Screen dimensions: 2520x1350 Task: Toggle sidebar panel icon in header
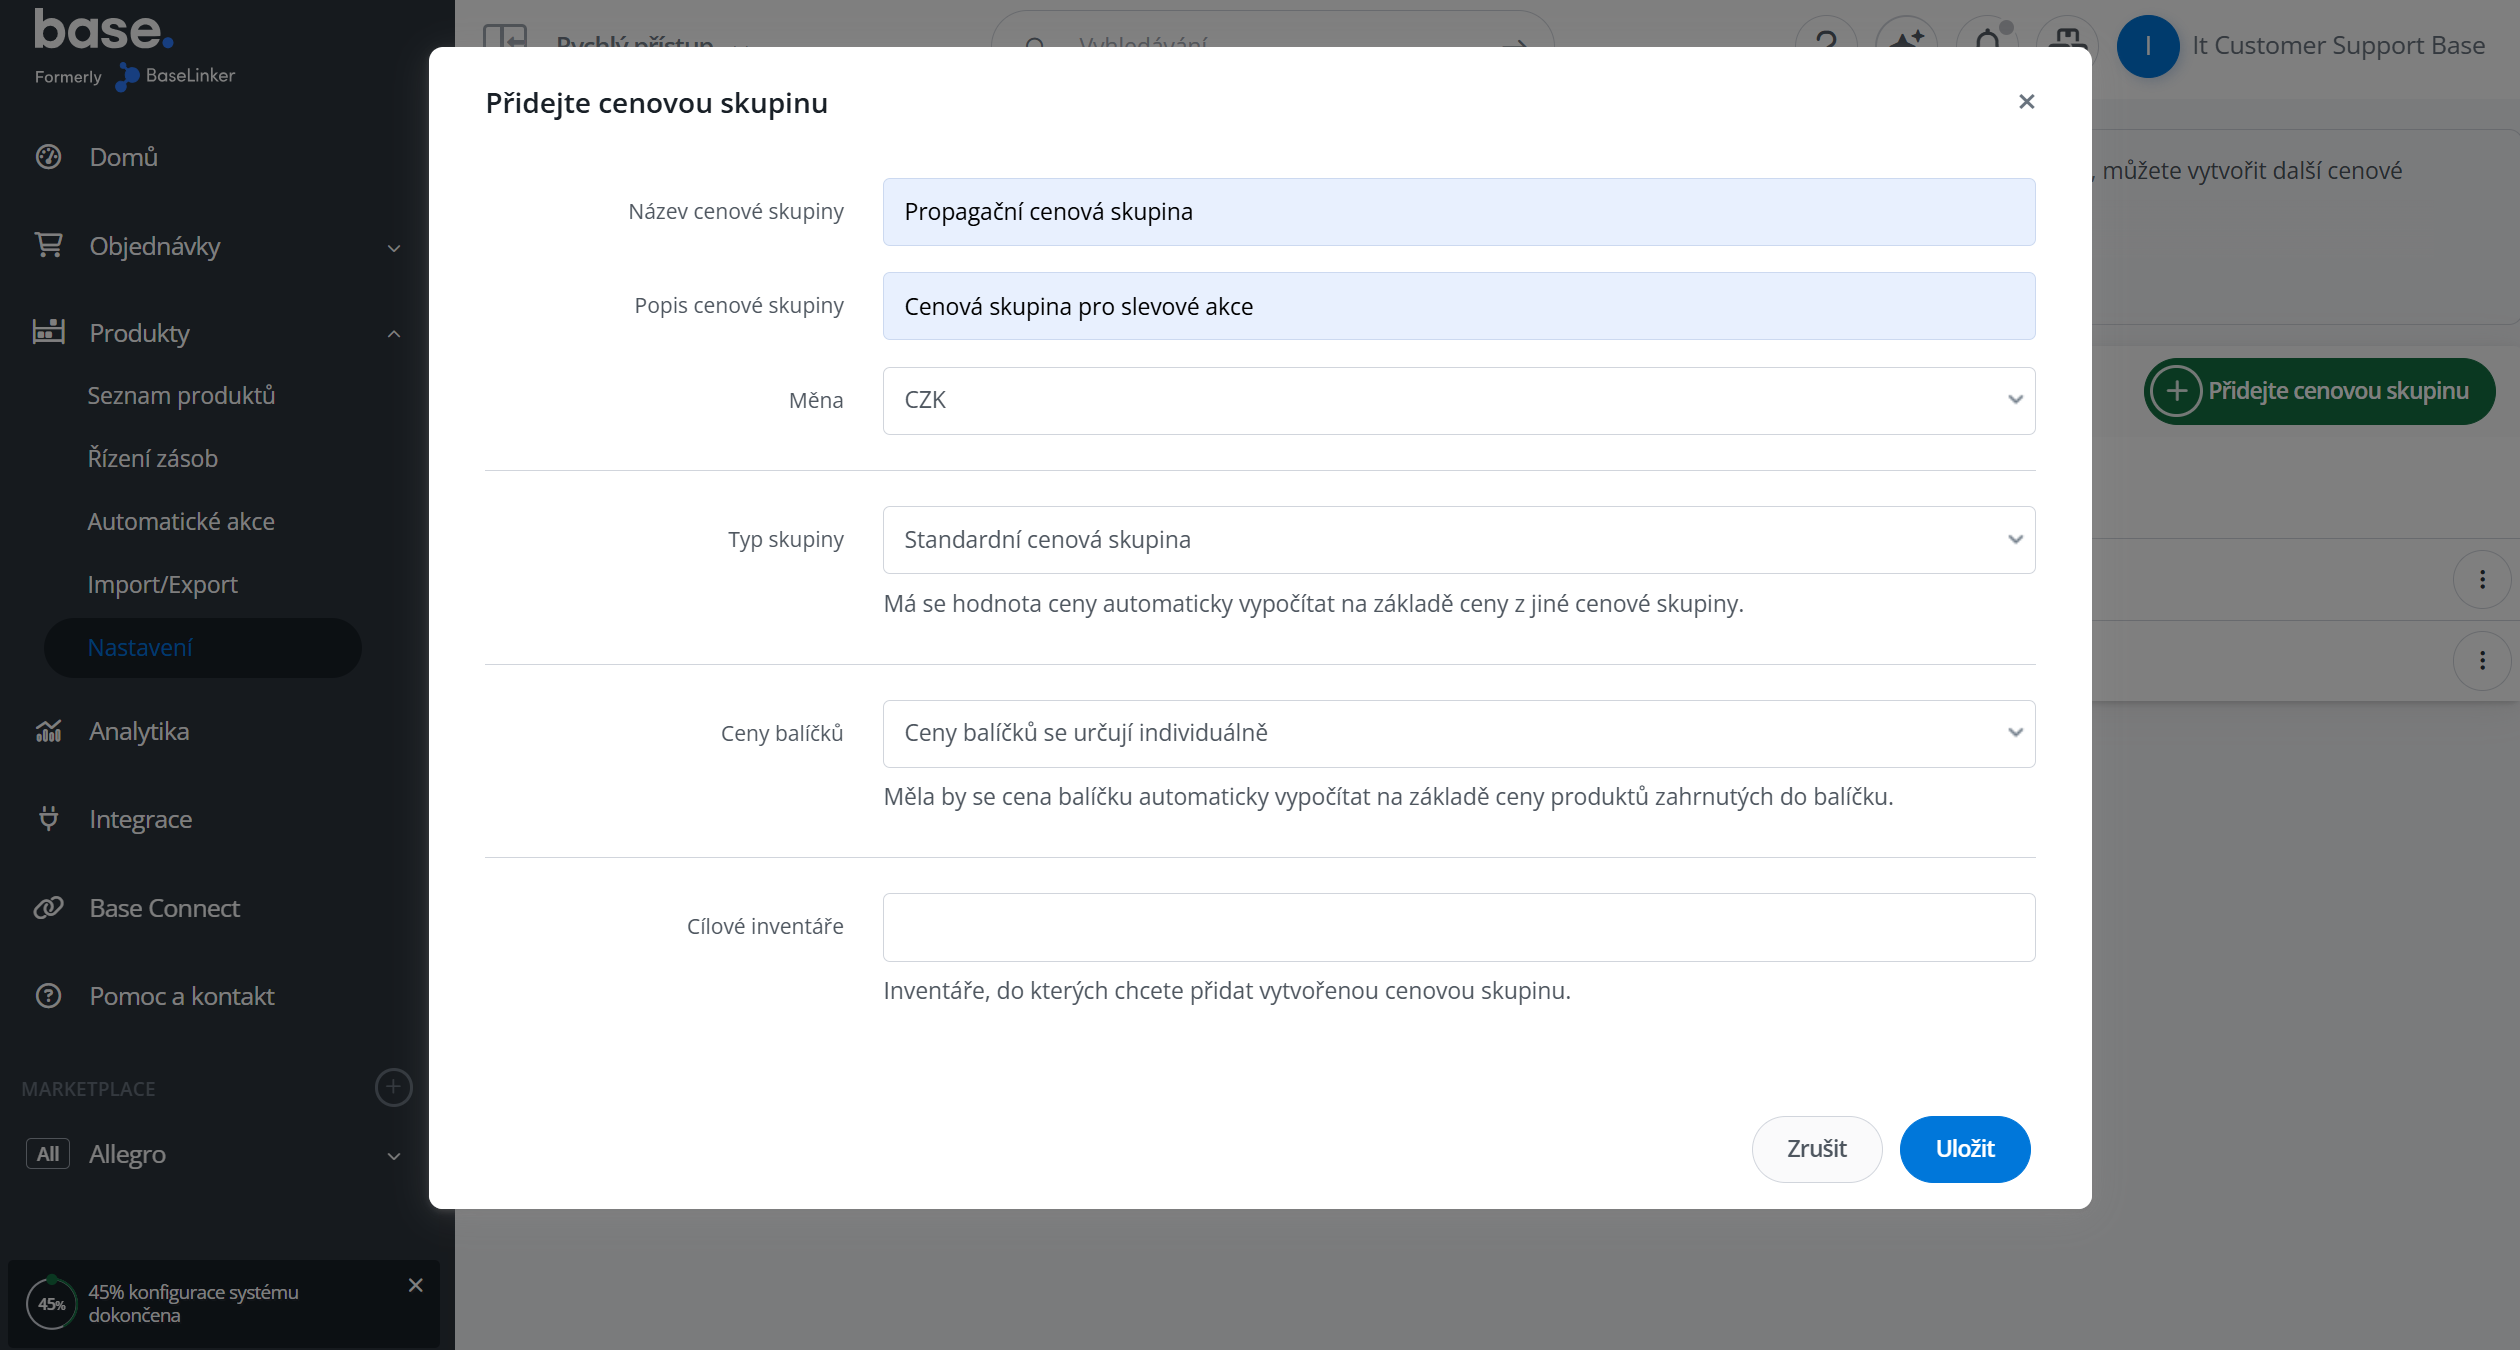pyautogui.click(x=505, y=38)
